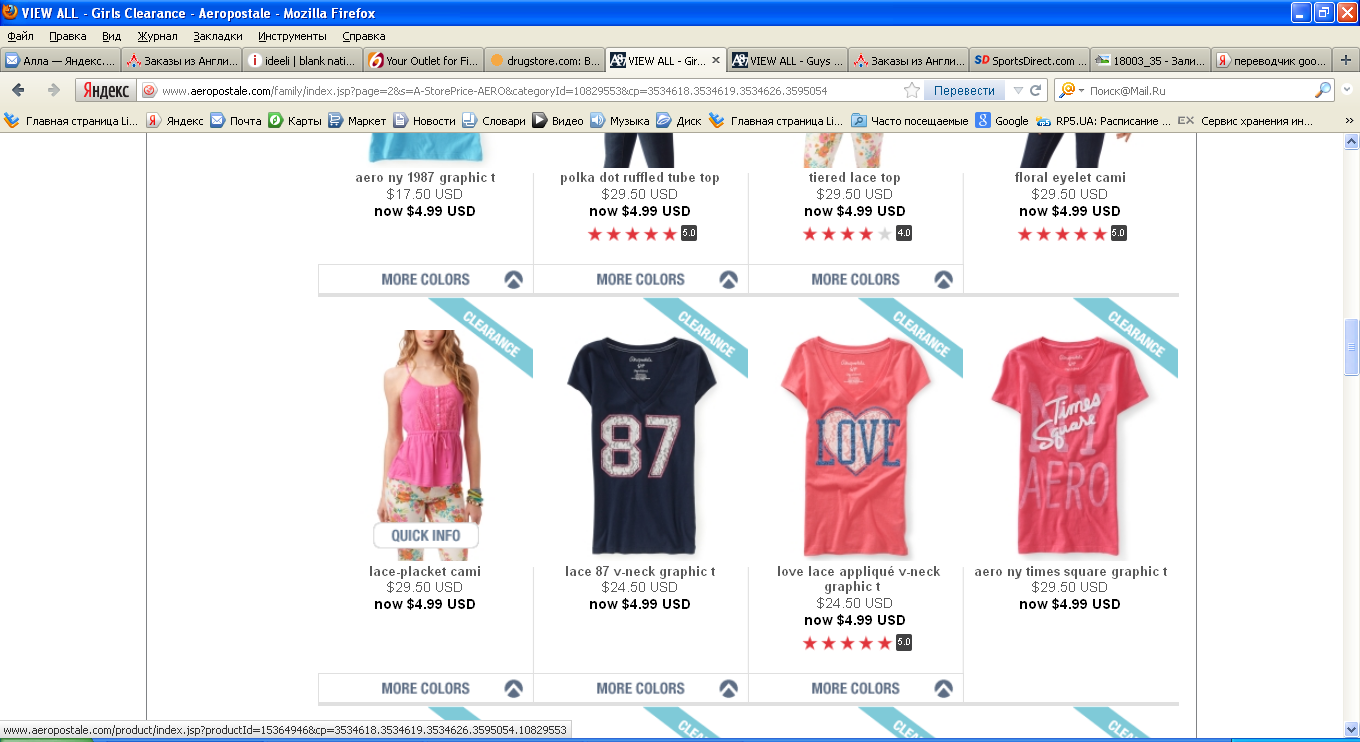Expand MORE COLORS under tiered lace top
This screenshot has height=742, width=1360.
click(856, 279)
